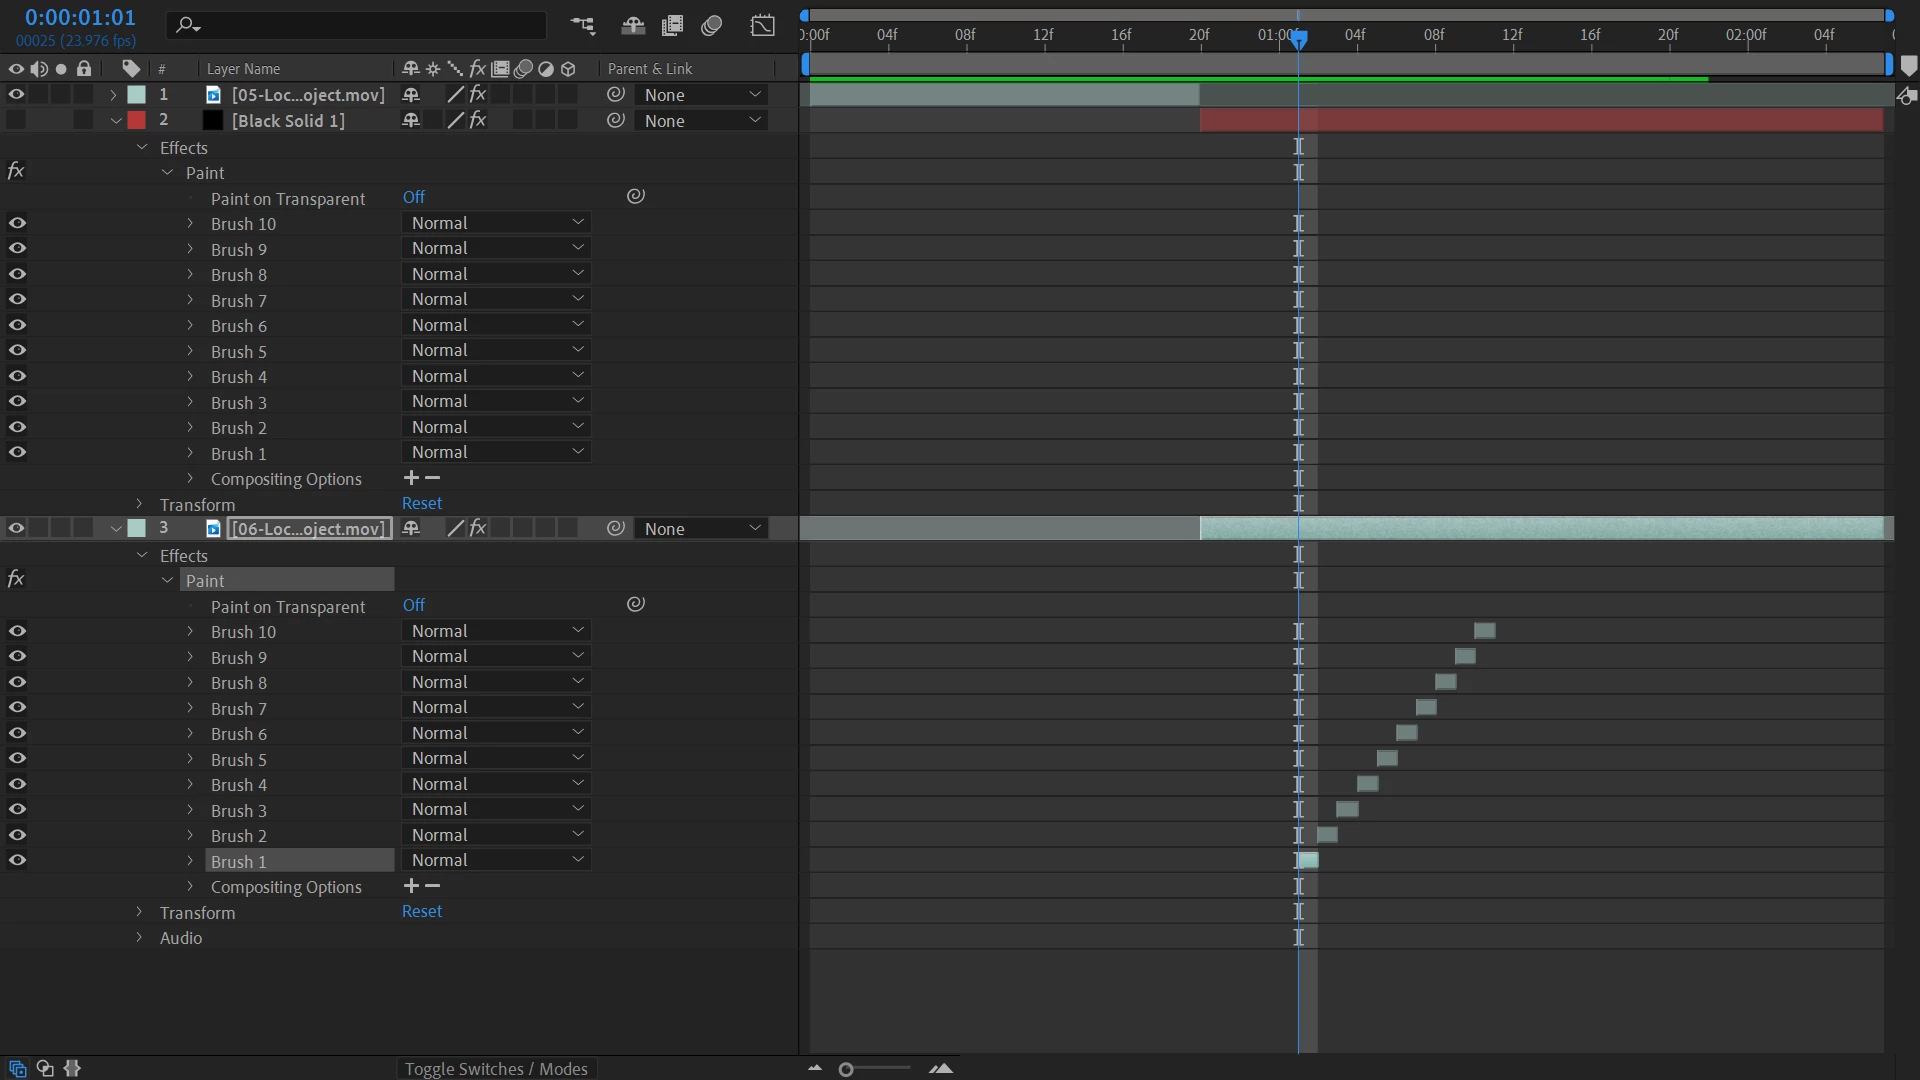Open the Graph Editor
The image size is (1920, 1080).
pos(763,25)
